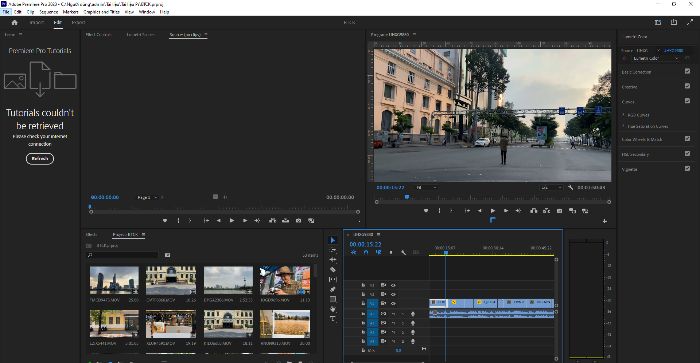Click the Home icon in top bar
The height and width of the screenshot is (363, 700).
click(x=14, y=22)
